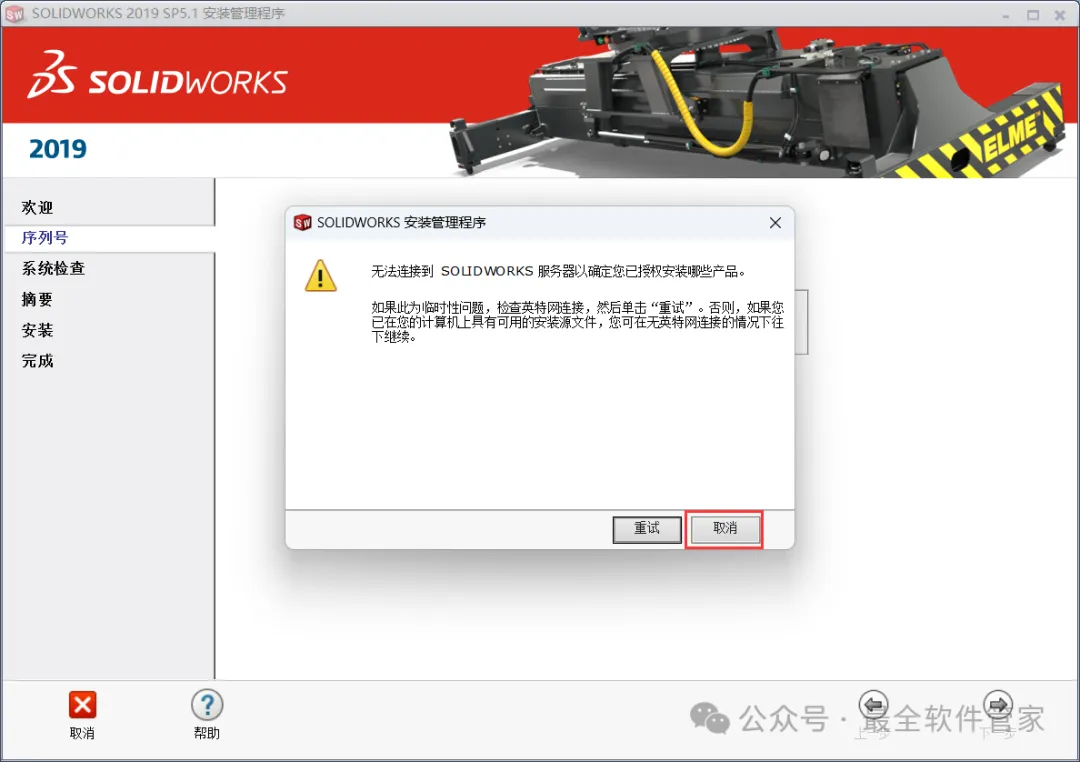Close the SOLIDWORKS 安装管理程序 dialog
Screen dimensions: 1080x762
pyautogui.click(x=775, y=223)
